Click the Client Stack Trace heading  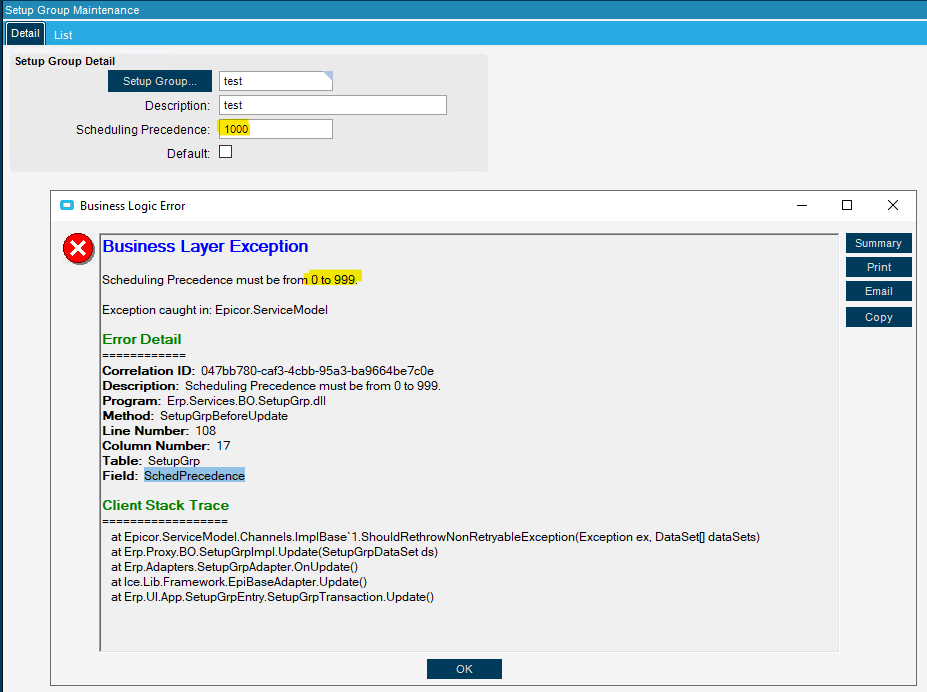tap(166, 505)
